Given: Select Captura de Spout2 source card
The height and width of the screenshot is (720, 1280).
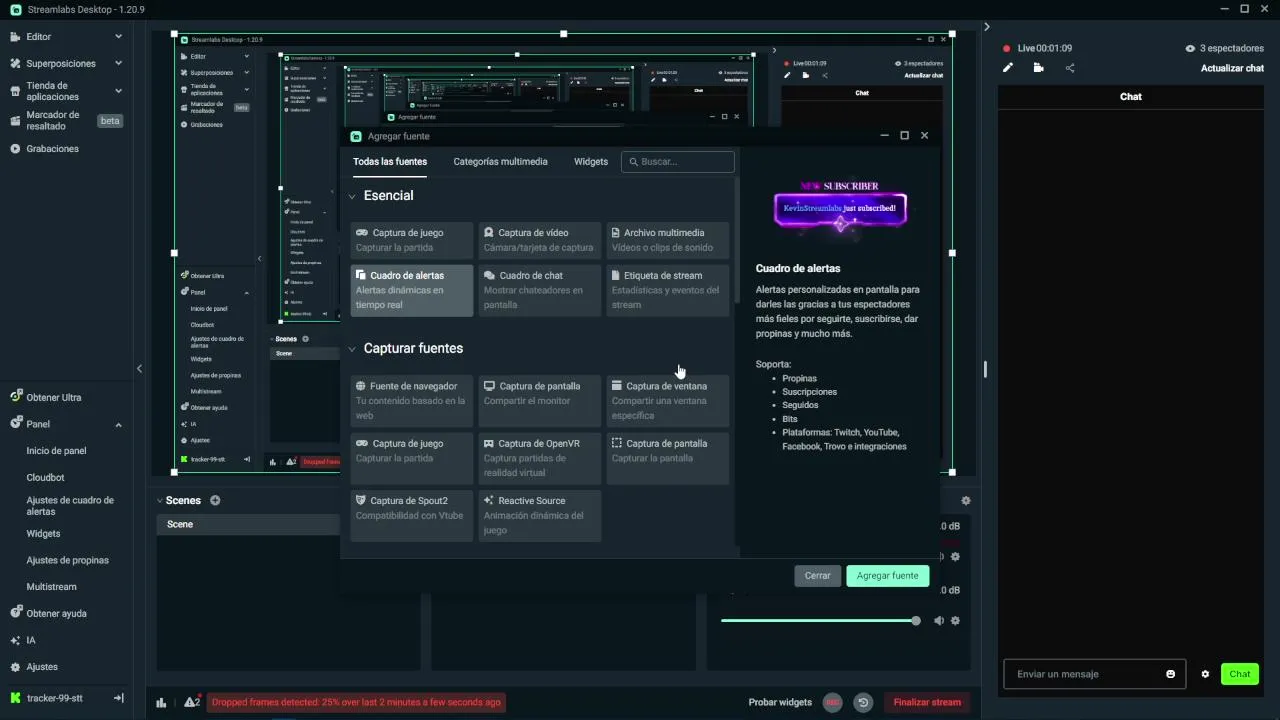Looking at the screenshot, I should 412,515.
